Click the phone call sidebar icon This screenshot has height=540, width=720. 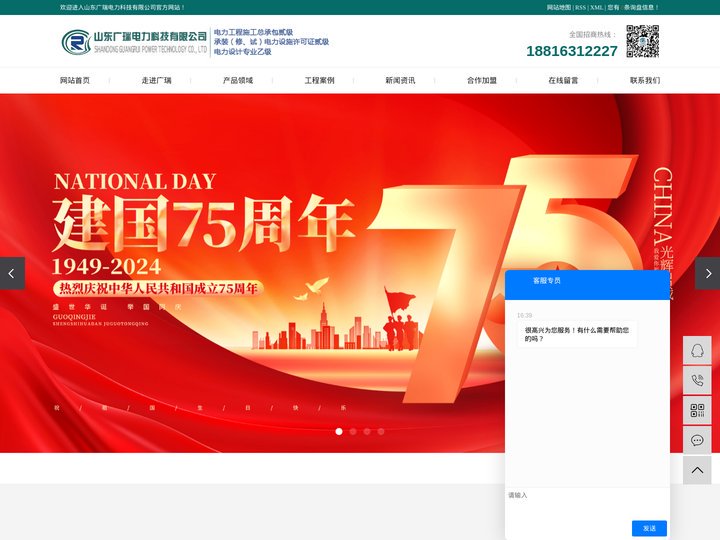tap(697, 380)
